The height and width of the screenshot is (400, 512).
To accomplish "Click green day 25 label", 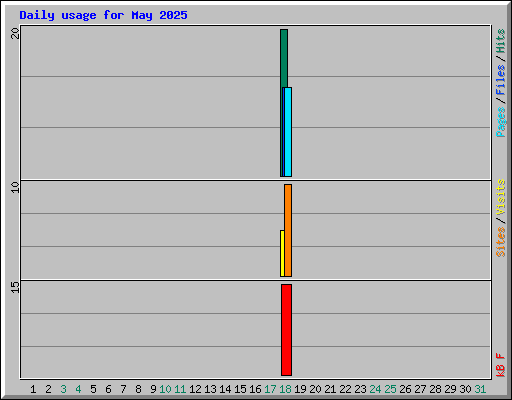I will (x=390, y=389).
